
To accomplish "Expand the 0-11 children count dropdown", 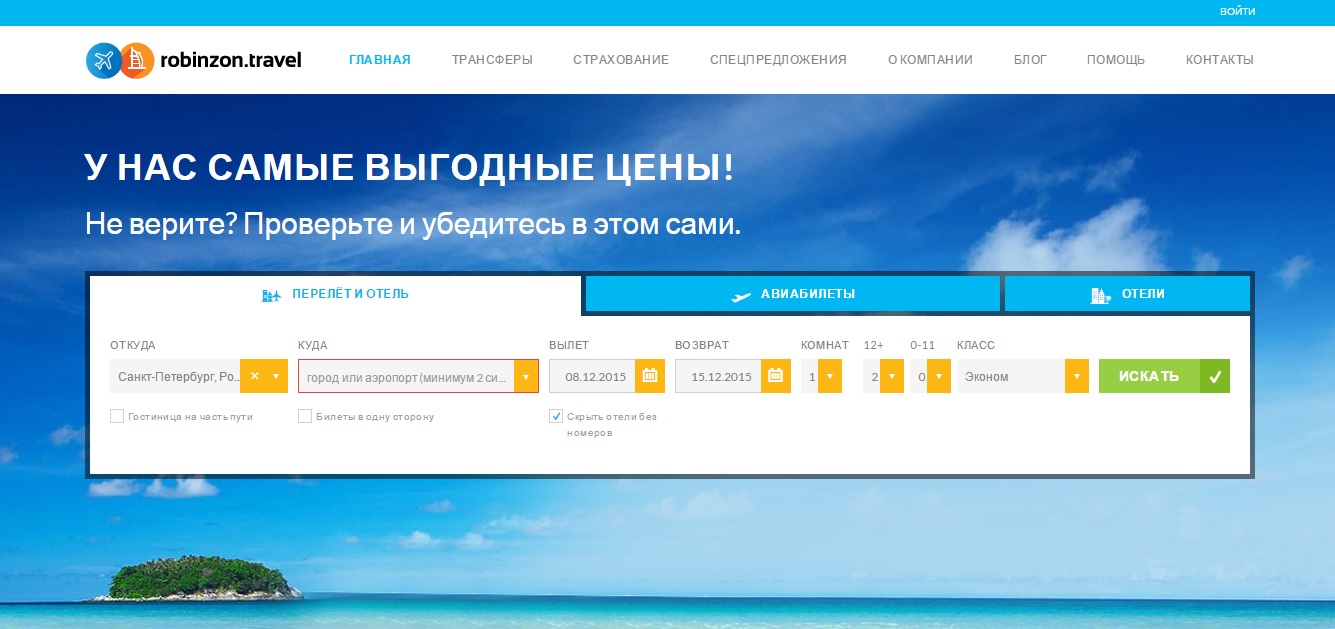I will 939,376.
